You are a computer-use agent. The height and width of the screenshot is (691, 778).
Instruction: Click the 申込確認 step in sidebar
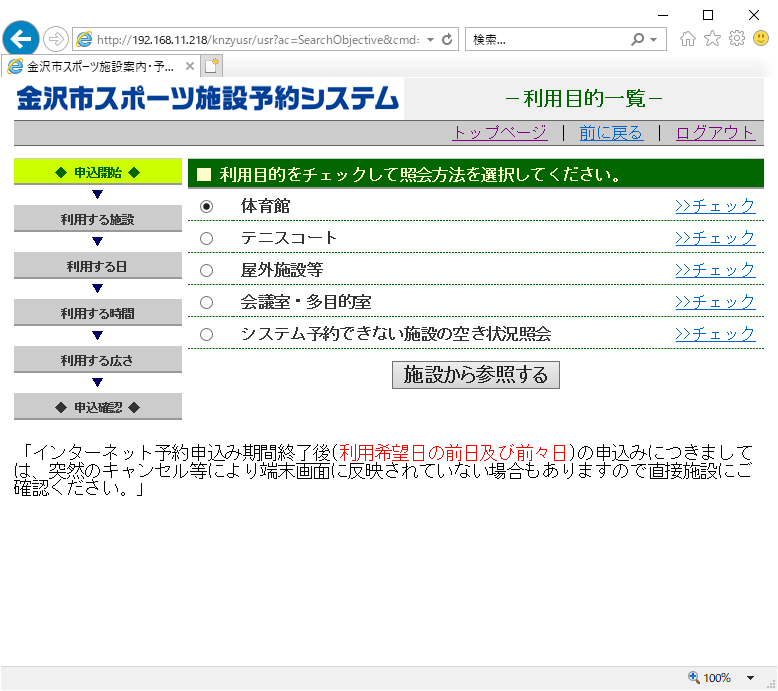98,407
